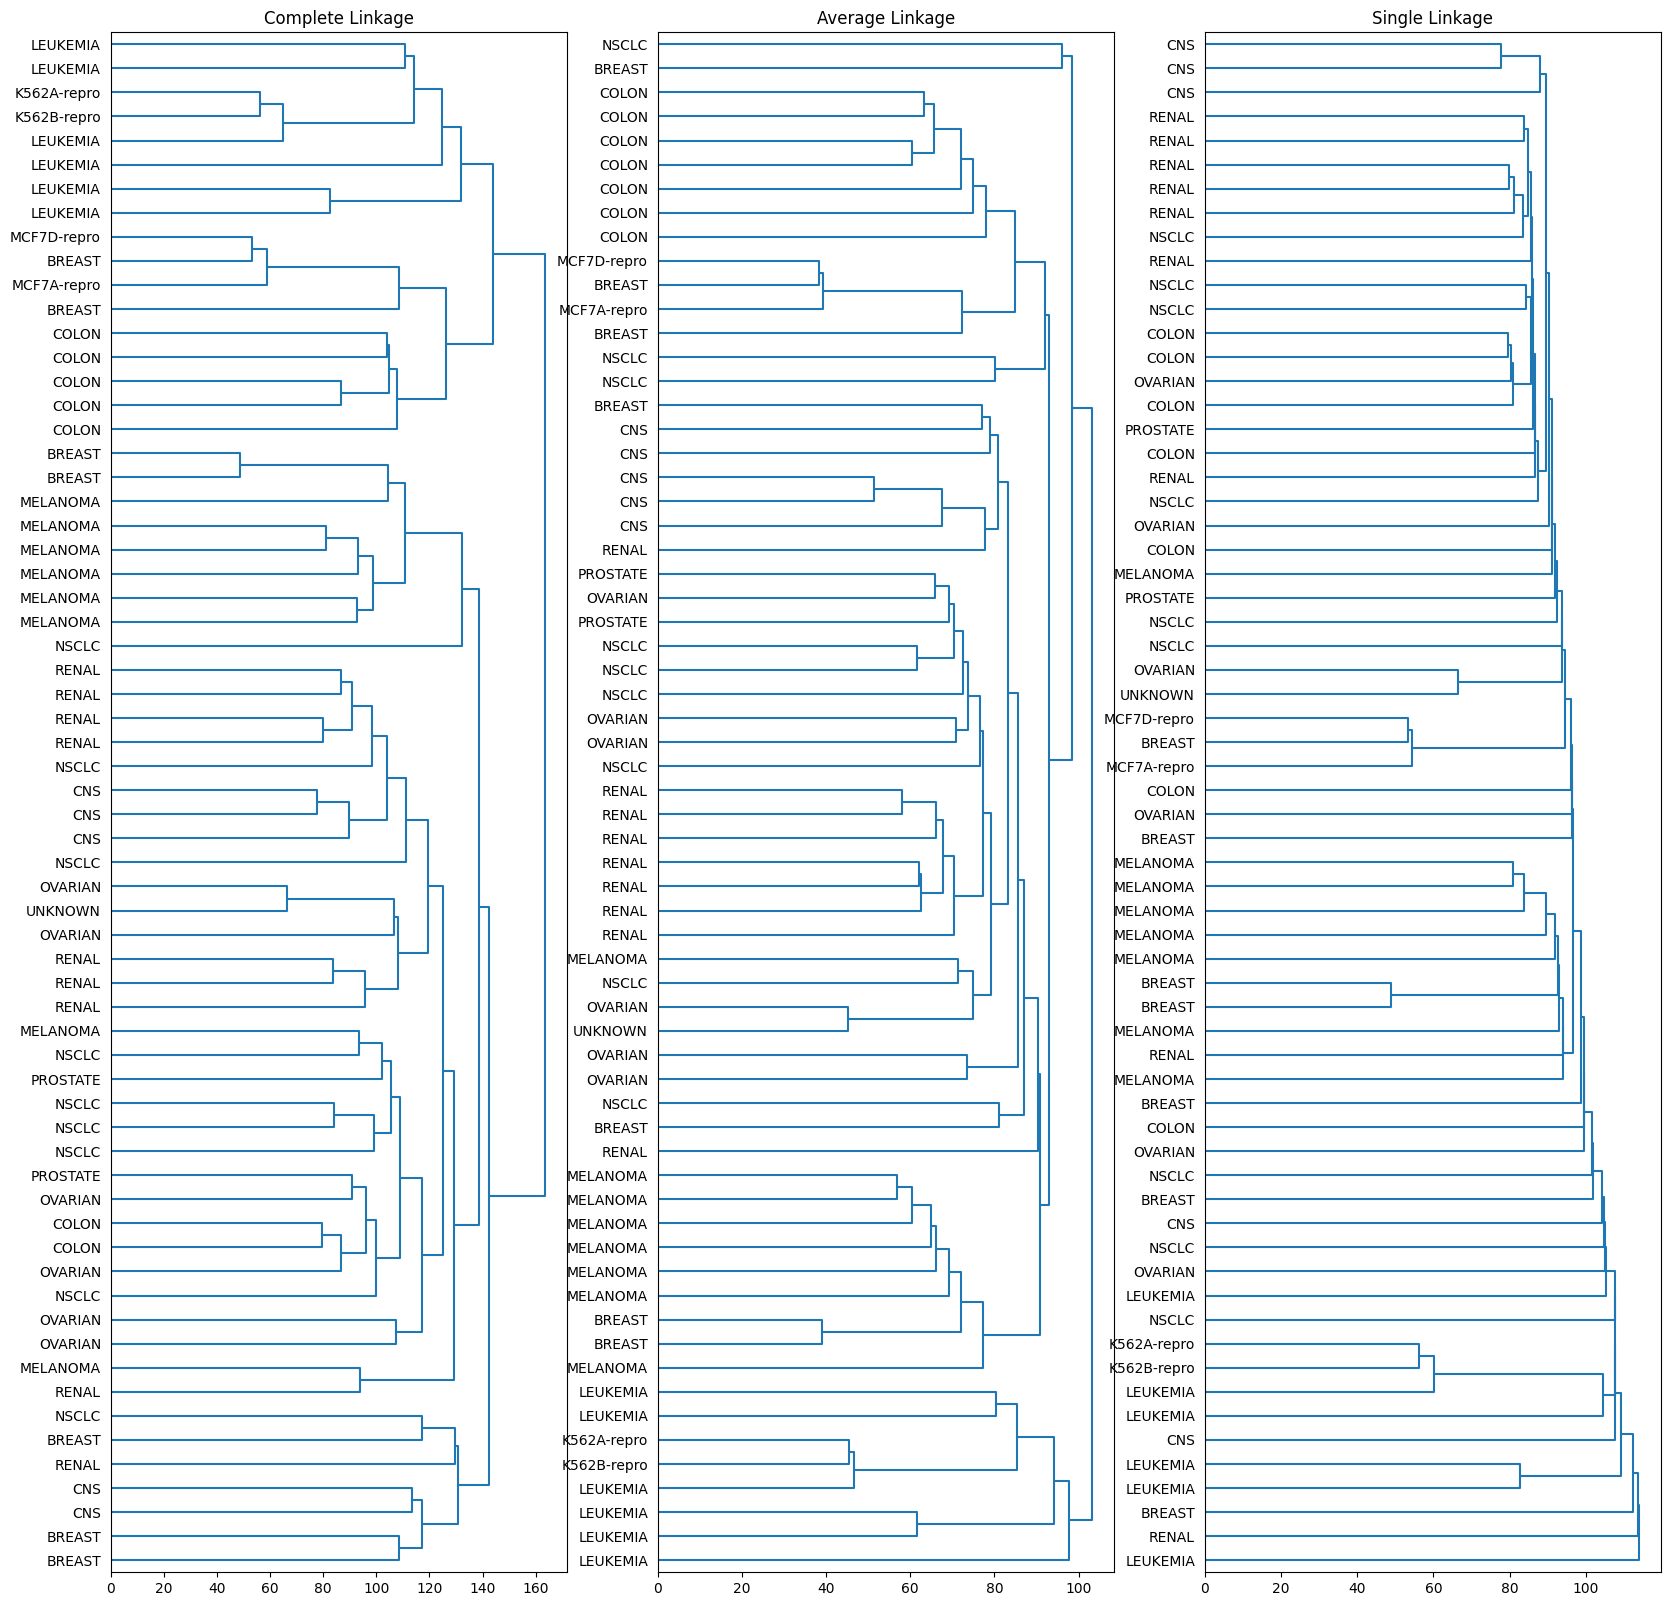The image size is (1670, 1606).
Task: Click the 100 tick on Single Linkage axis
Action: 1585,1586
